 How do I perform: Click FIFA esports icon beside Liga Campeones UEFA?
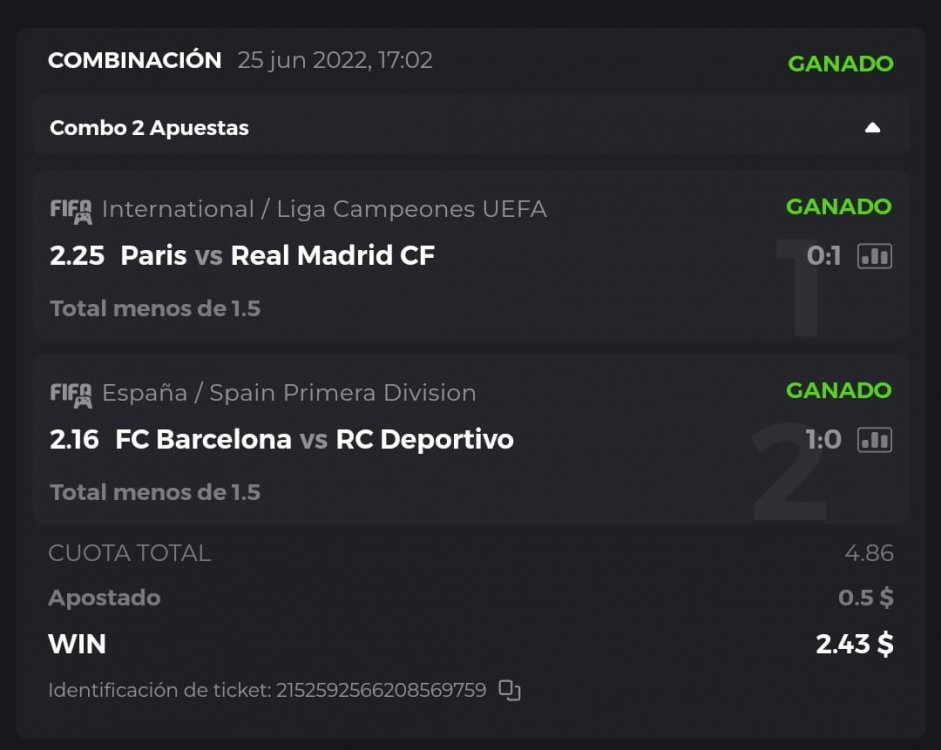70,210
